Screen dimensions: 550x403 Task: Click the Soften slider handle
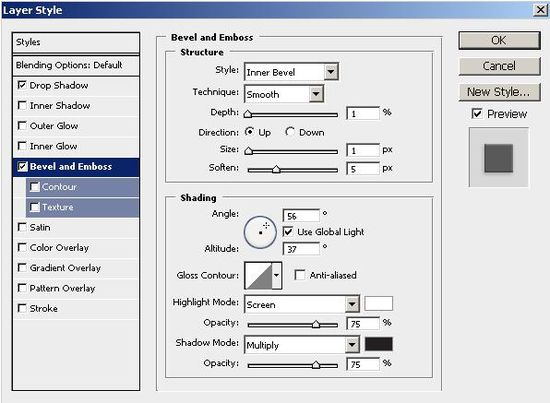click(276, 169)
